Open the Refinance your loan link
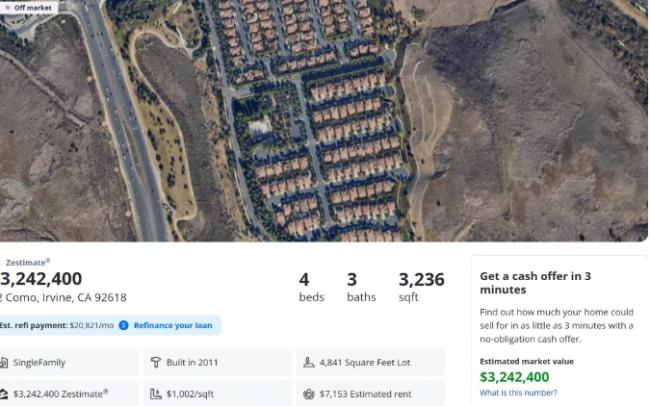The height and width of the screenshot is (406, 650). [x=173, y=326]
